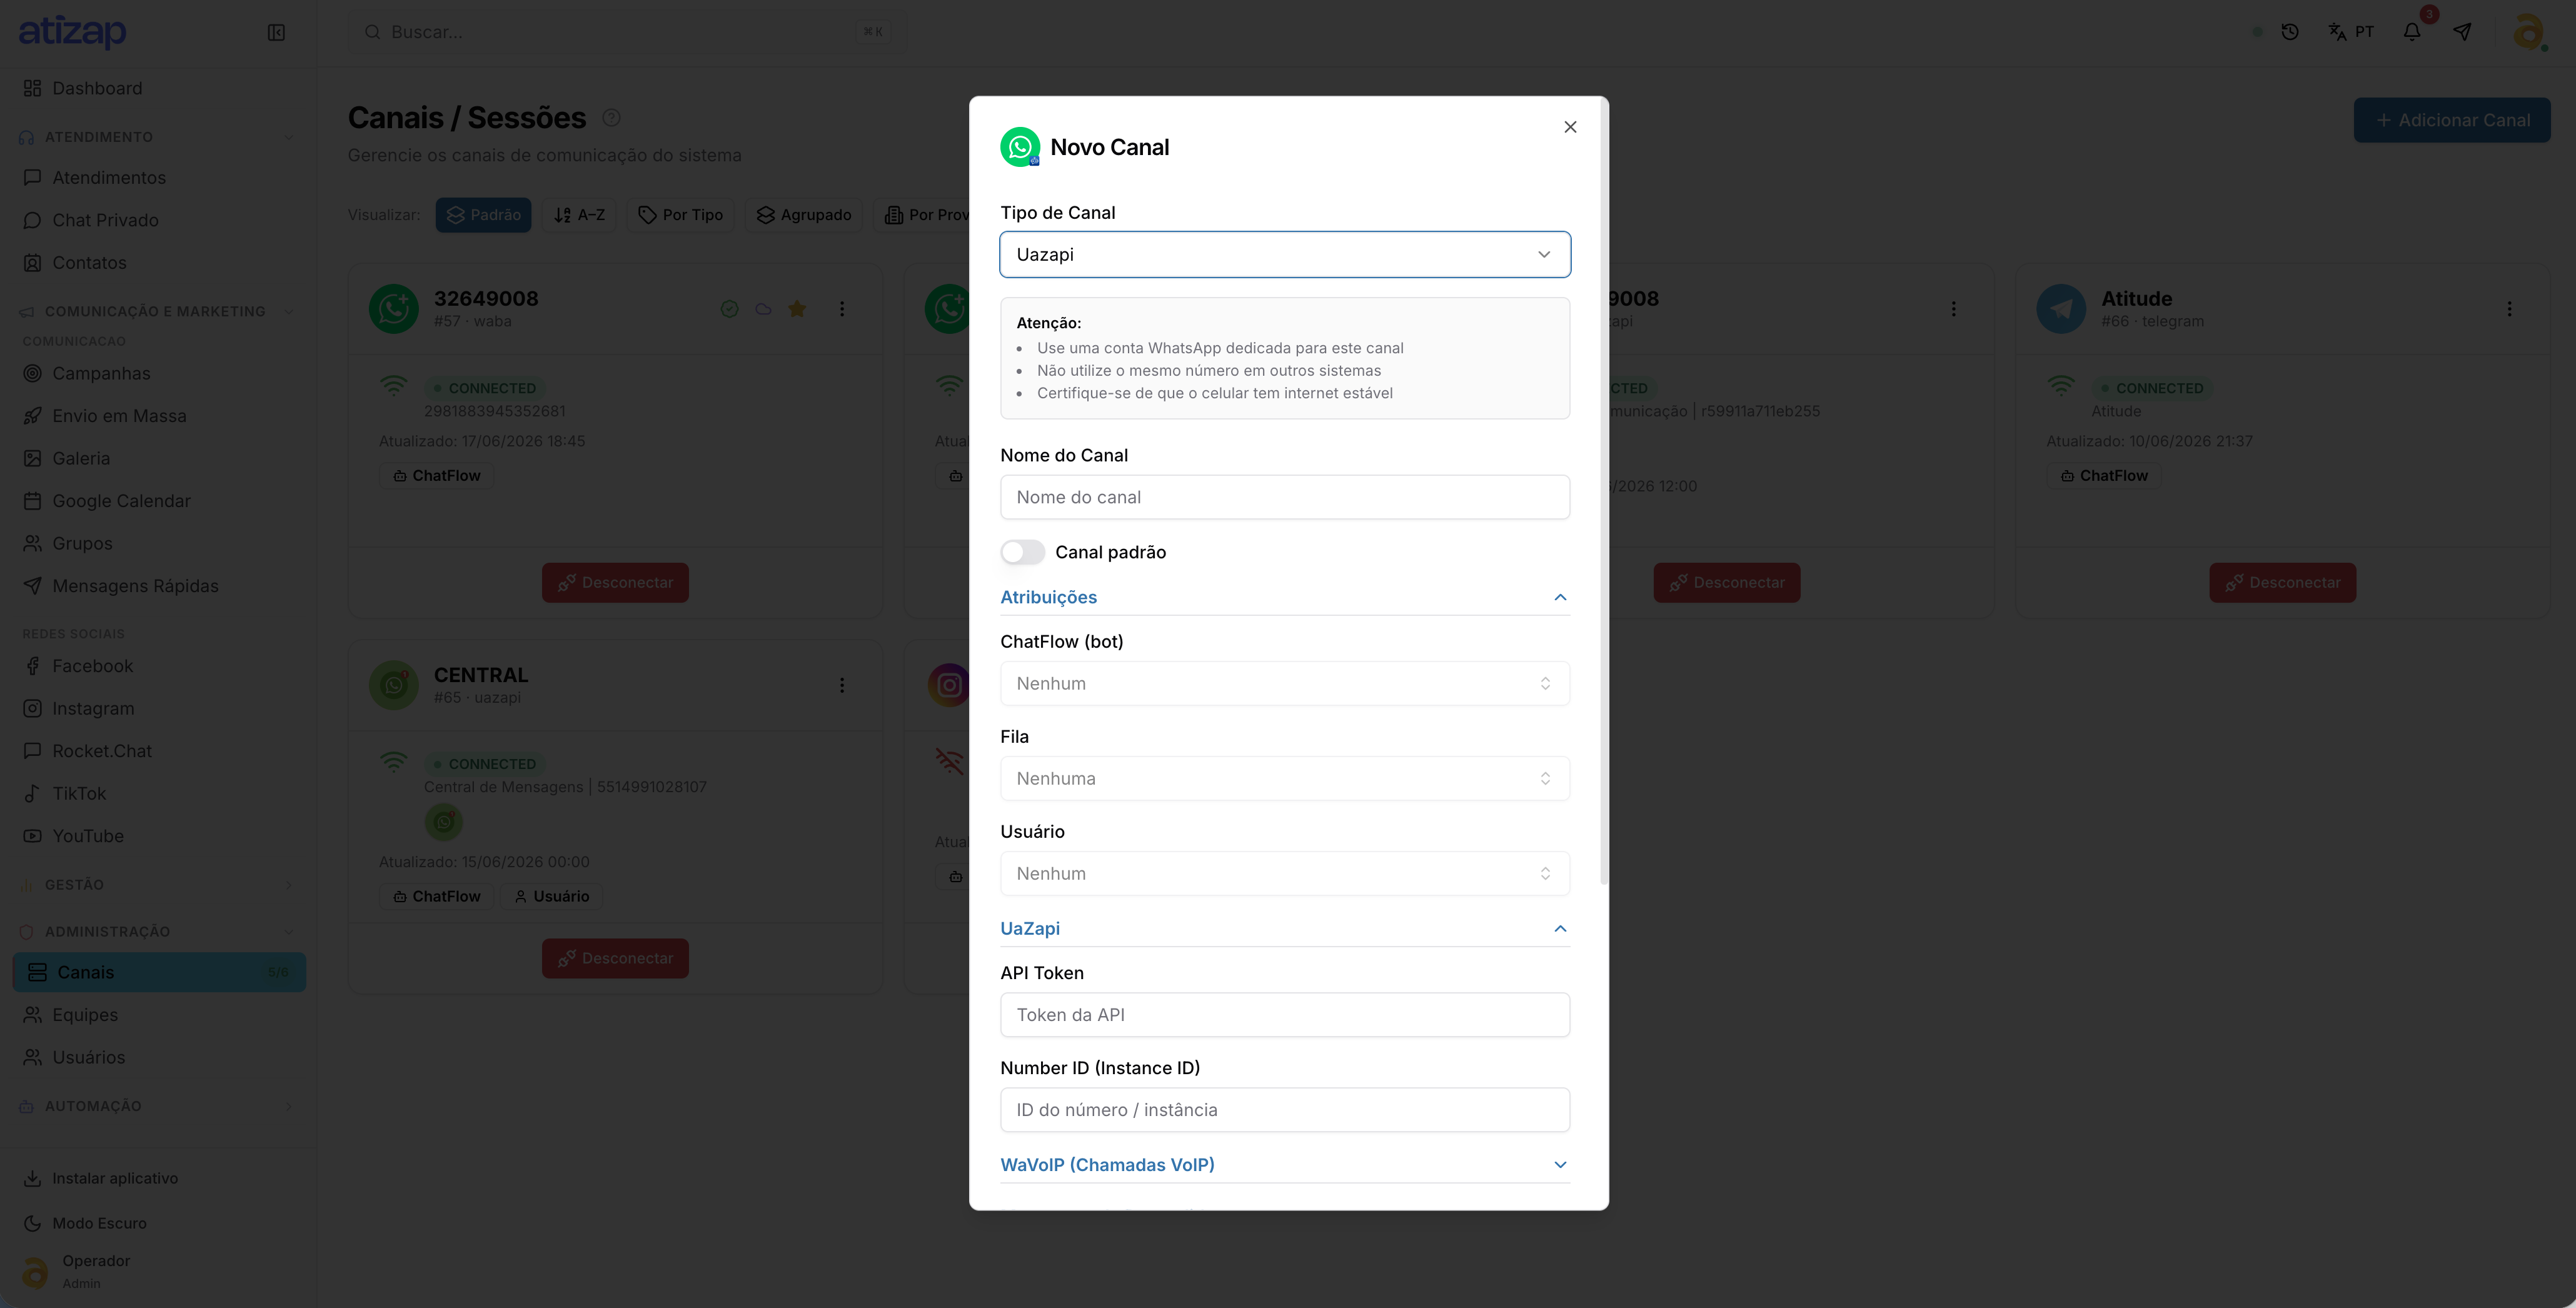Click the Adicionar Canal button
Image resolution: width=2576 pixels, height=1308 pixels.
2451,120
